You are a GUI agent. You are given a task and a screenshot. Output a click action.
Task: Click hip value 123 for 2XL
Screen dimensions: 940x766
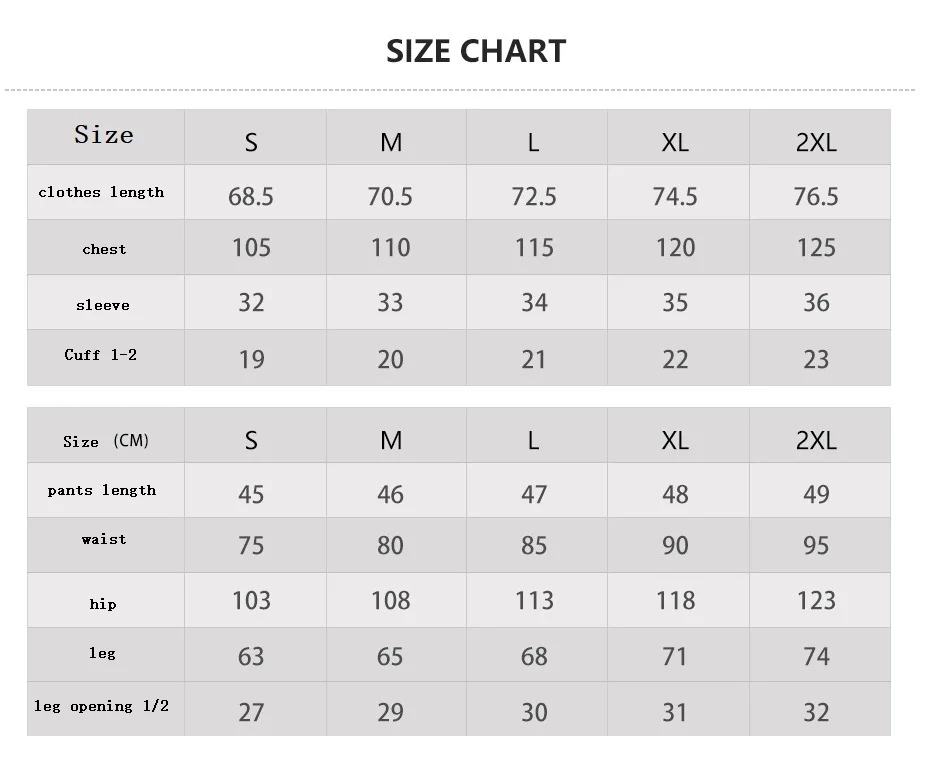pos(816,601)
